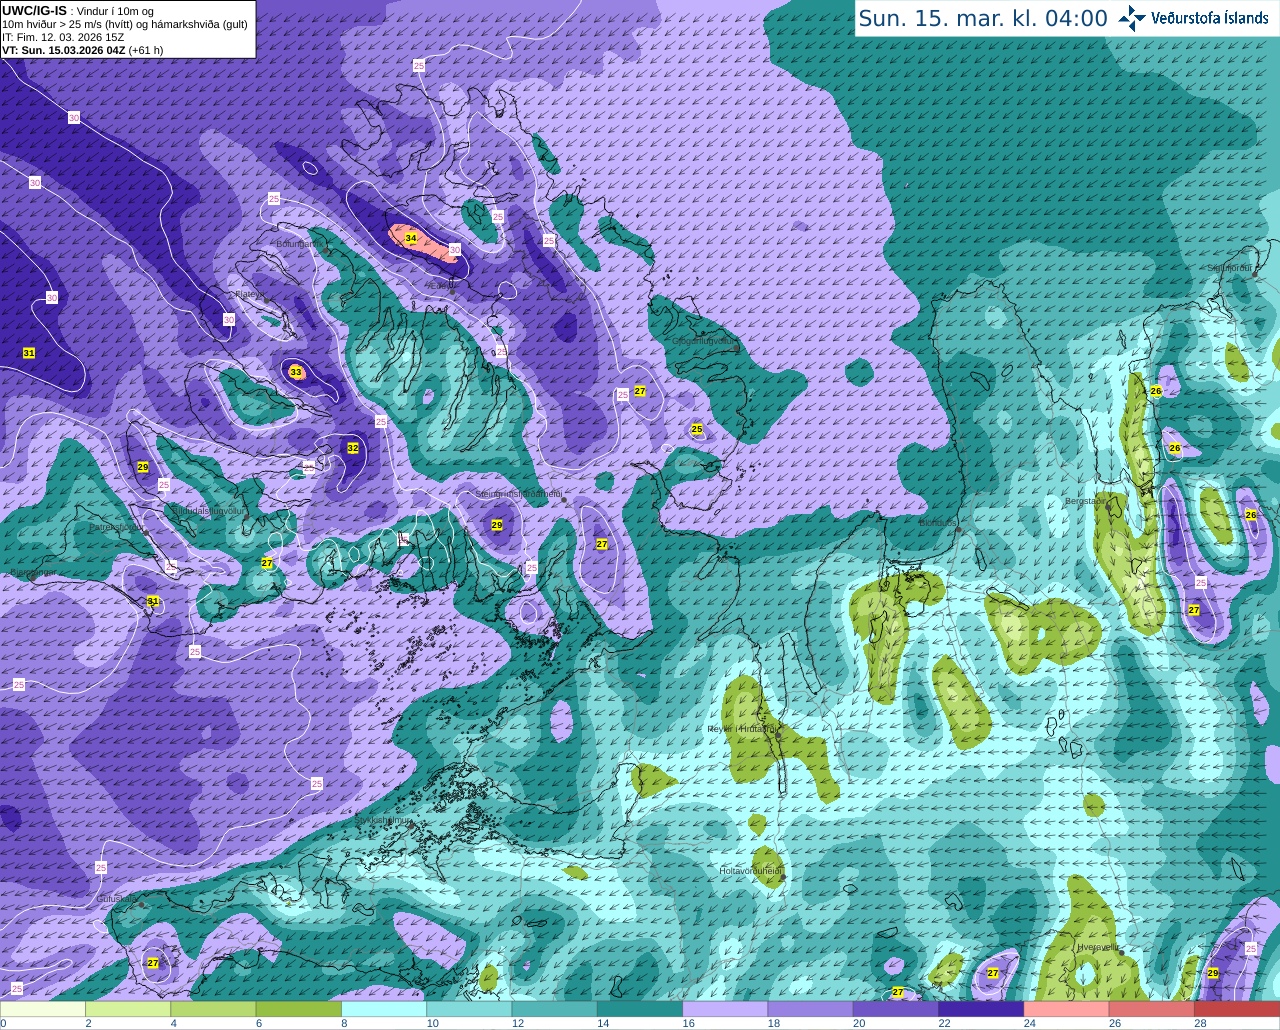Click the Bíldudalsflugvöllur station label
This screenshot has height=1030, width=1280.
207,510
